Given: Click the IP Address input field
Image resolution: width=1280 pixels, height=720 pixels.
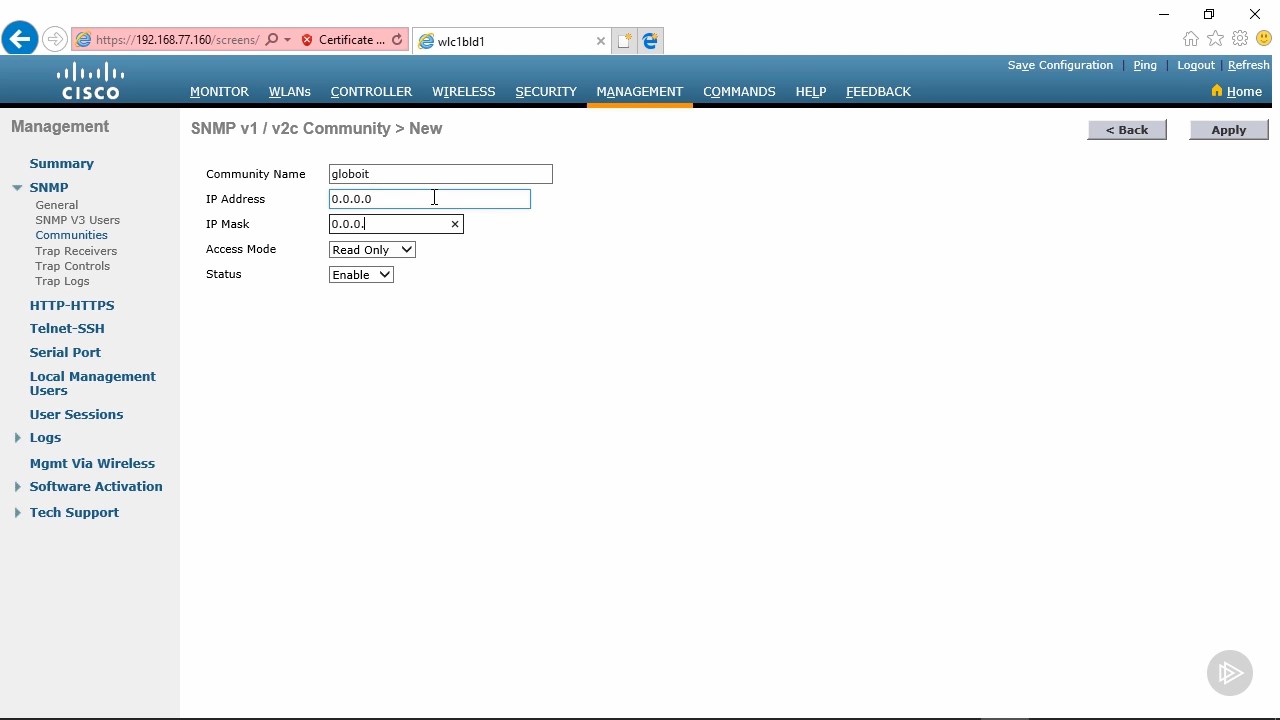Looking at the screenshot, I should (x=430, y=199).
